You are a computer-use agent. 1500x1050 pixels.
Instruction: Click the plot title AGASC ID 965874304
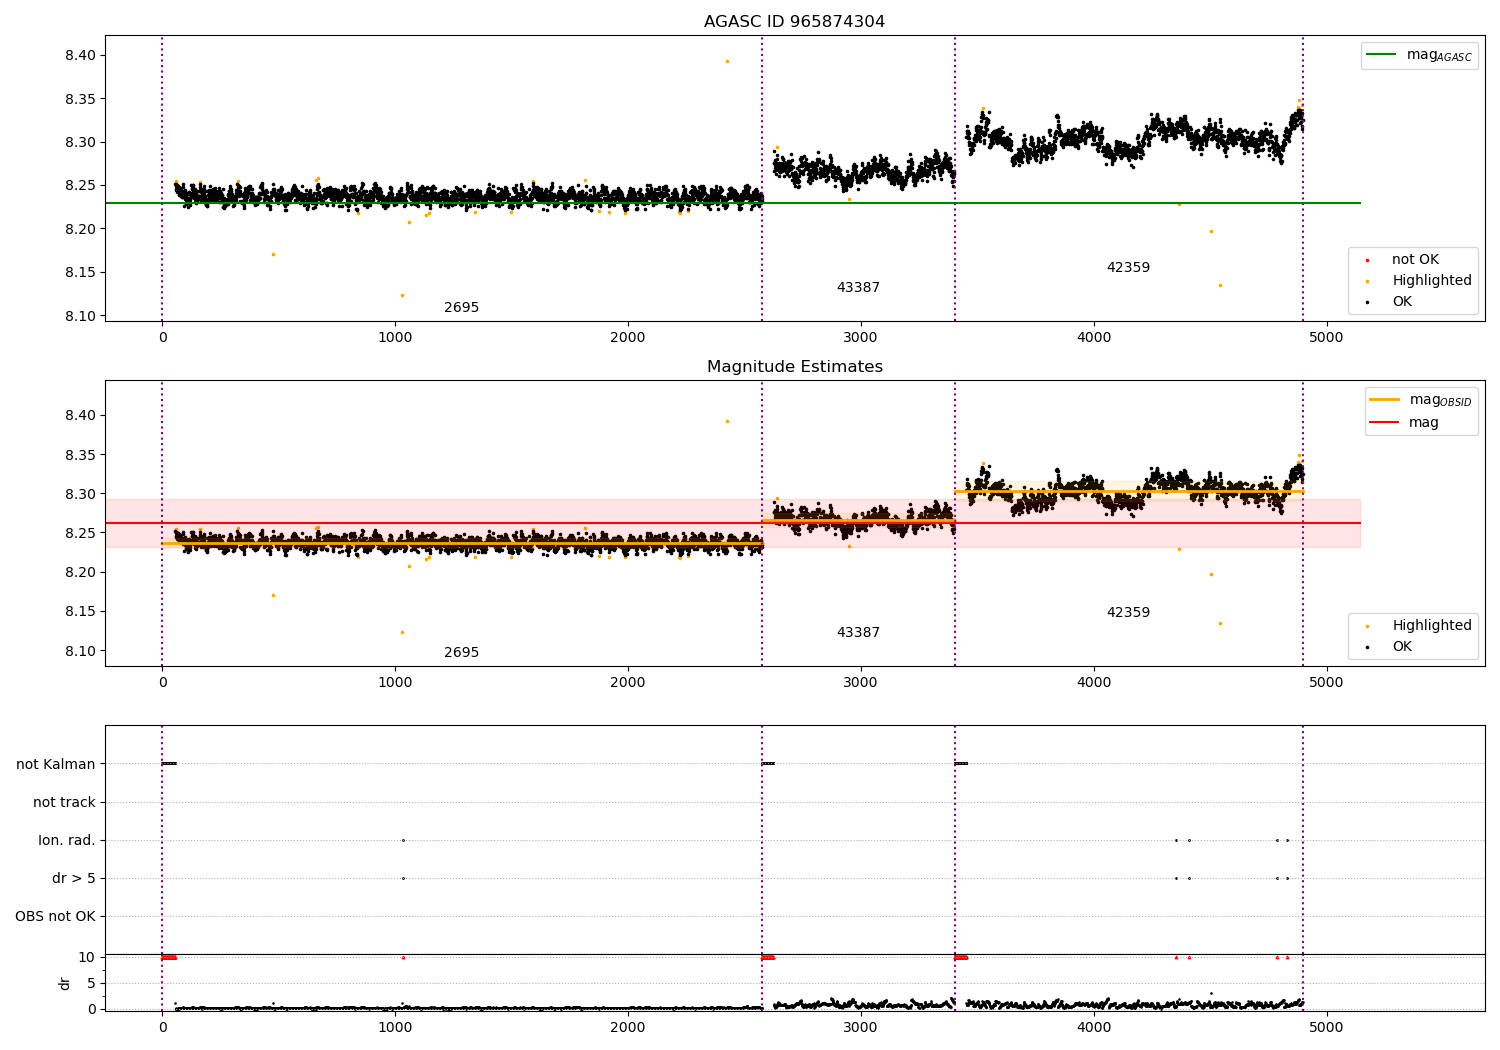tap(794, 22)
